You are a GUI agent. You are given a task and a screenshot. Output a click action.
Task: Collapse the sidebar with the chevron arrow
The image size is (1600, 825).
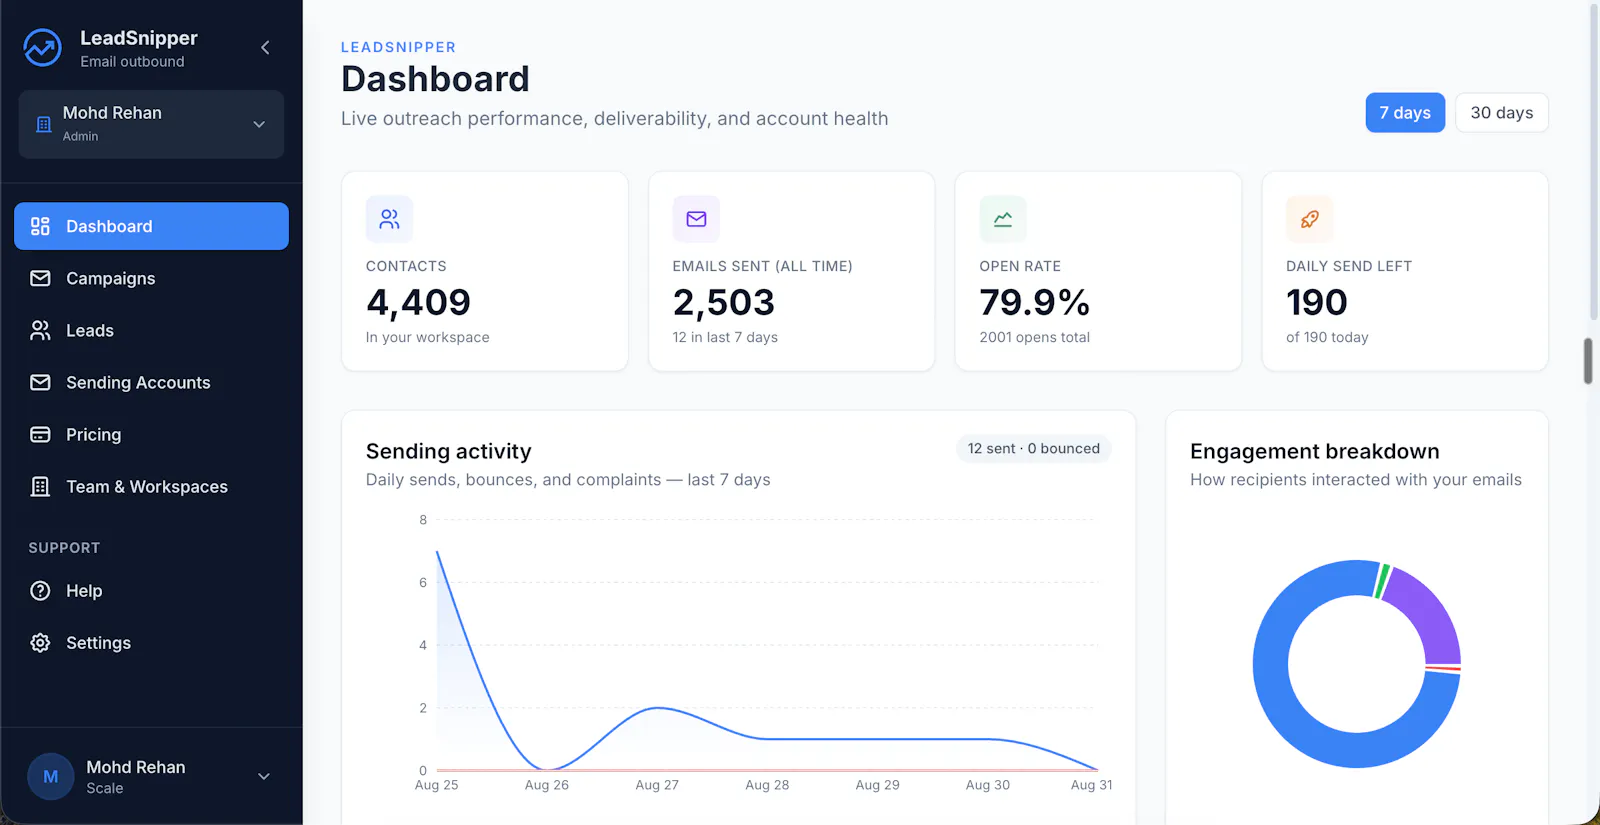[265, 47]
